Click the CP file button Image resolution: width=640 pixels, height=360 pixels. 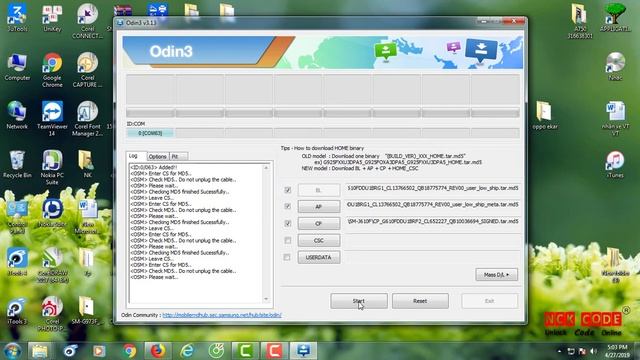[319, 223]
